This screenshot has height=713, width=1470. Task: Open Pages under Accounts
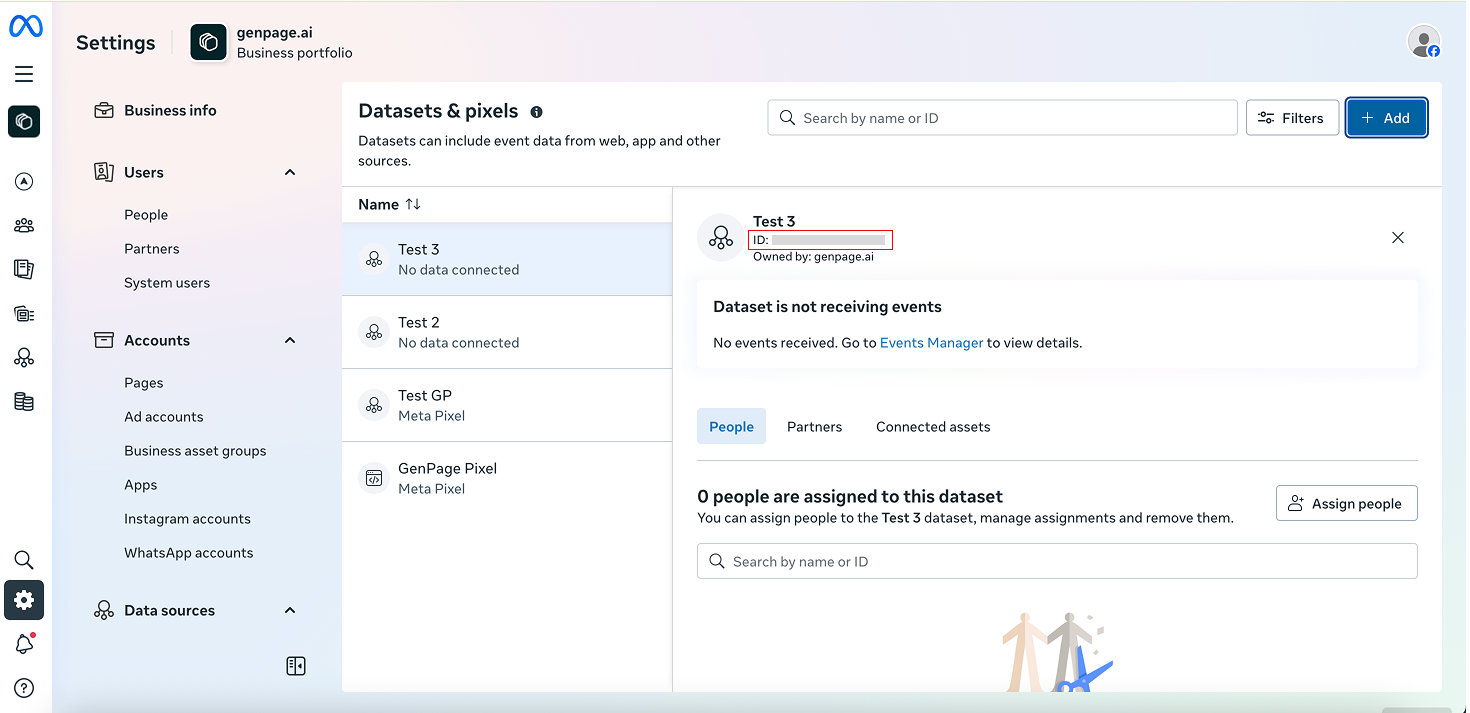144,383
